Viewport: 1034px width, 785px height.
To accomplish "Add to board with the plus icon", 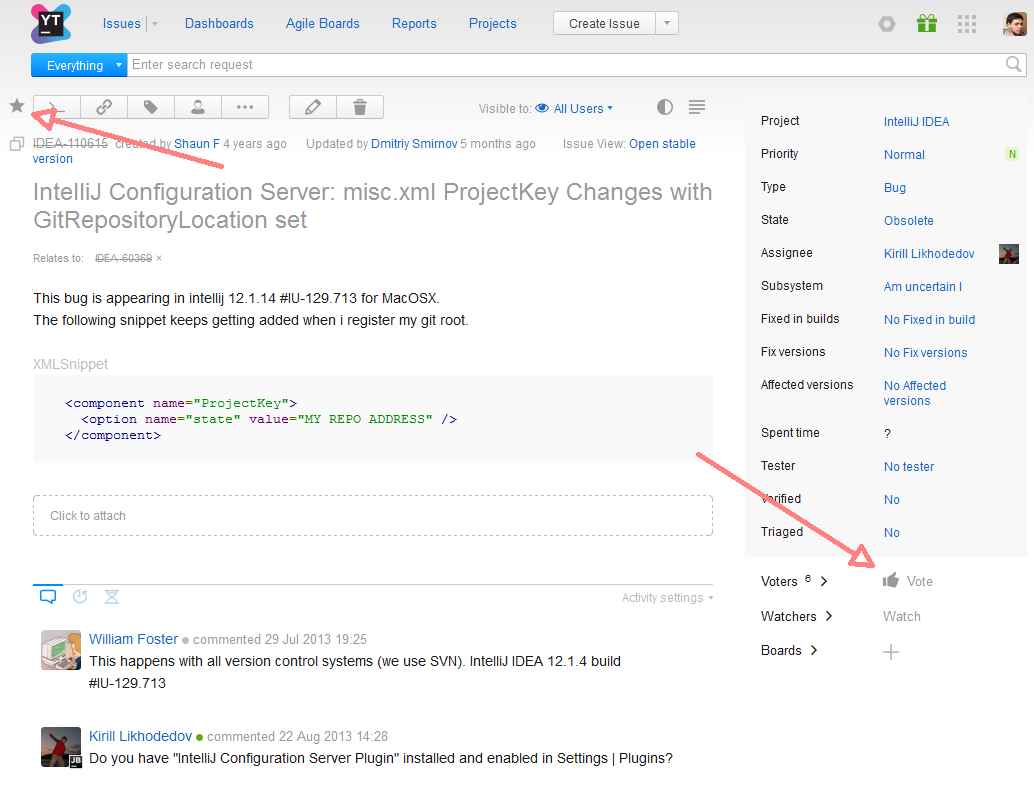I will 891,652.
